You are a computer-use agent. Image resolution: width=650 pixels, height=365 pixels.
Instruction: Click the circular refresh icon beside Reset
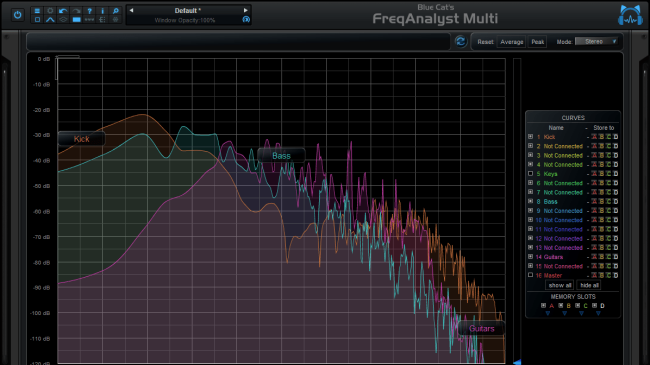pos(460,41)
